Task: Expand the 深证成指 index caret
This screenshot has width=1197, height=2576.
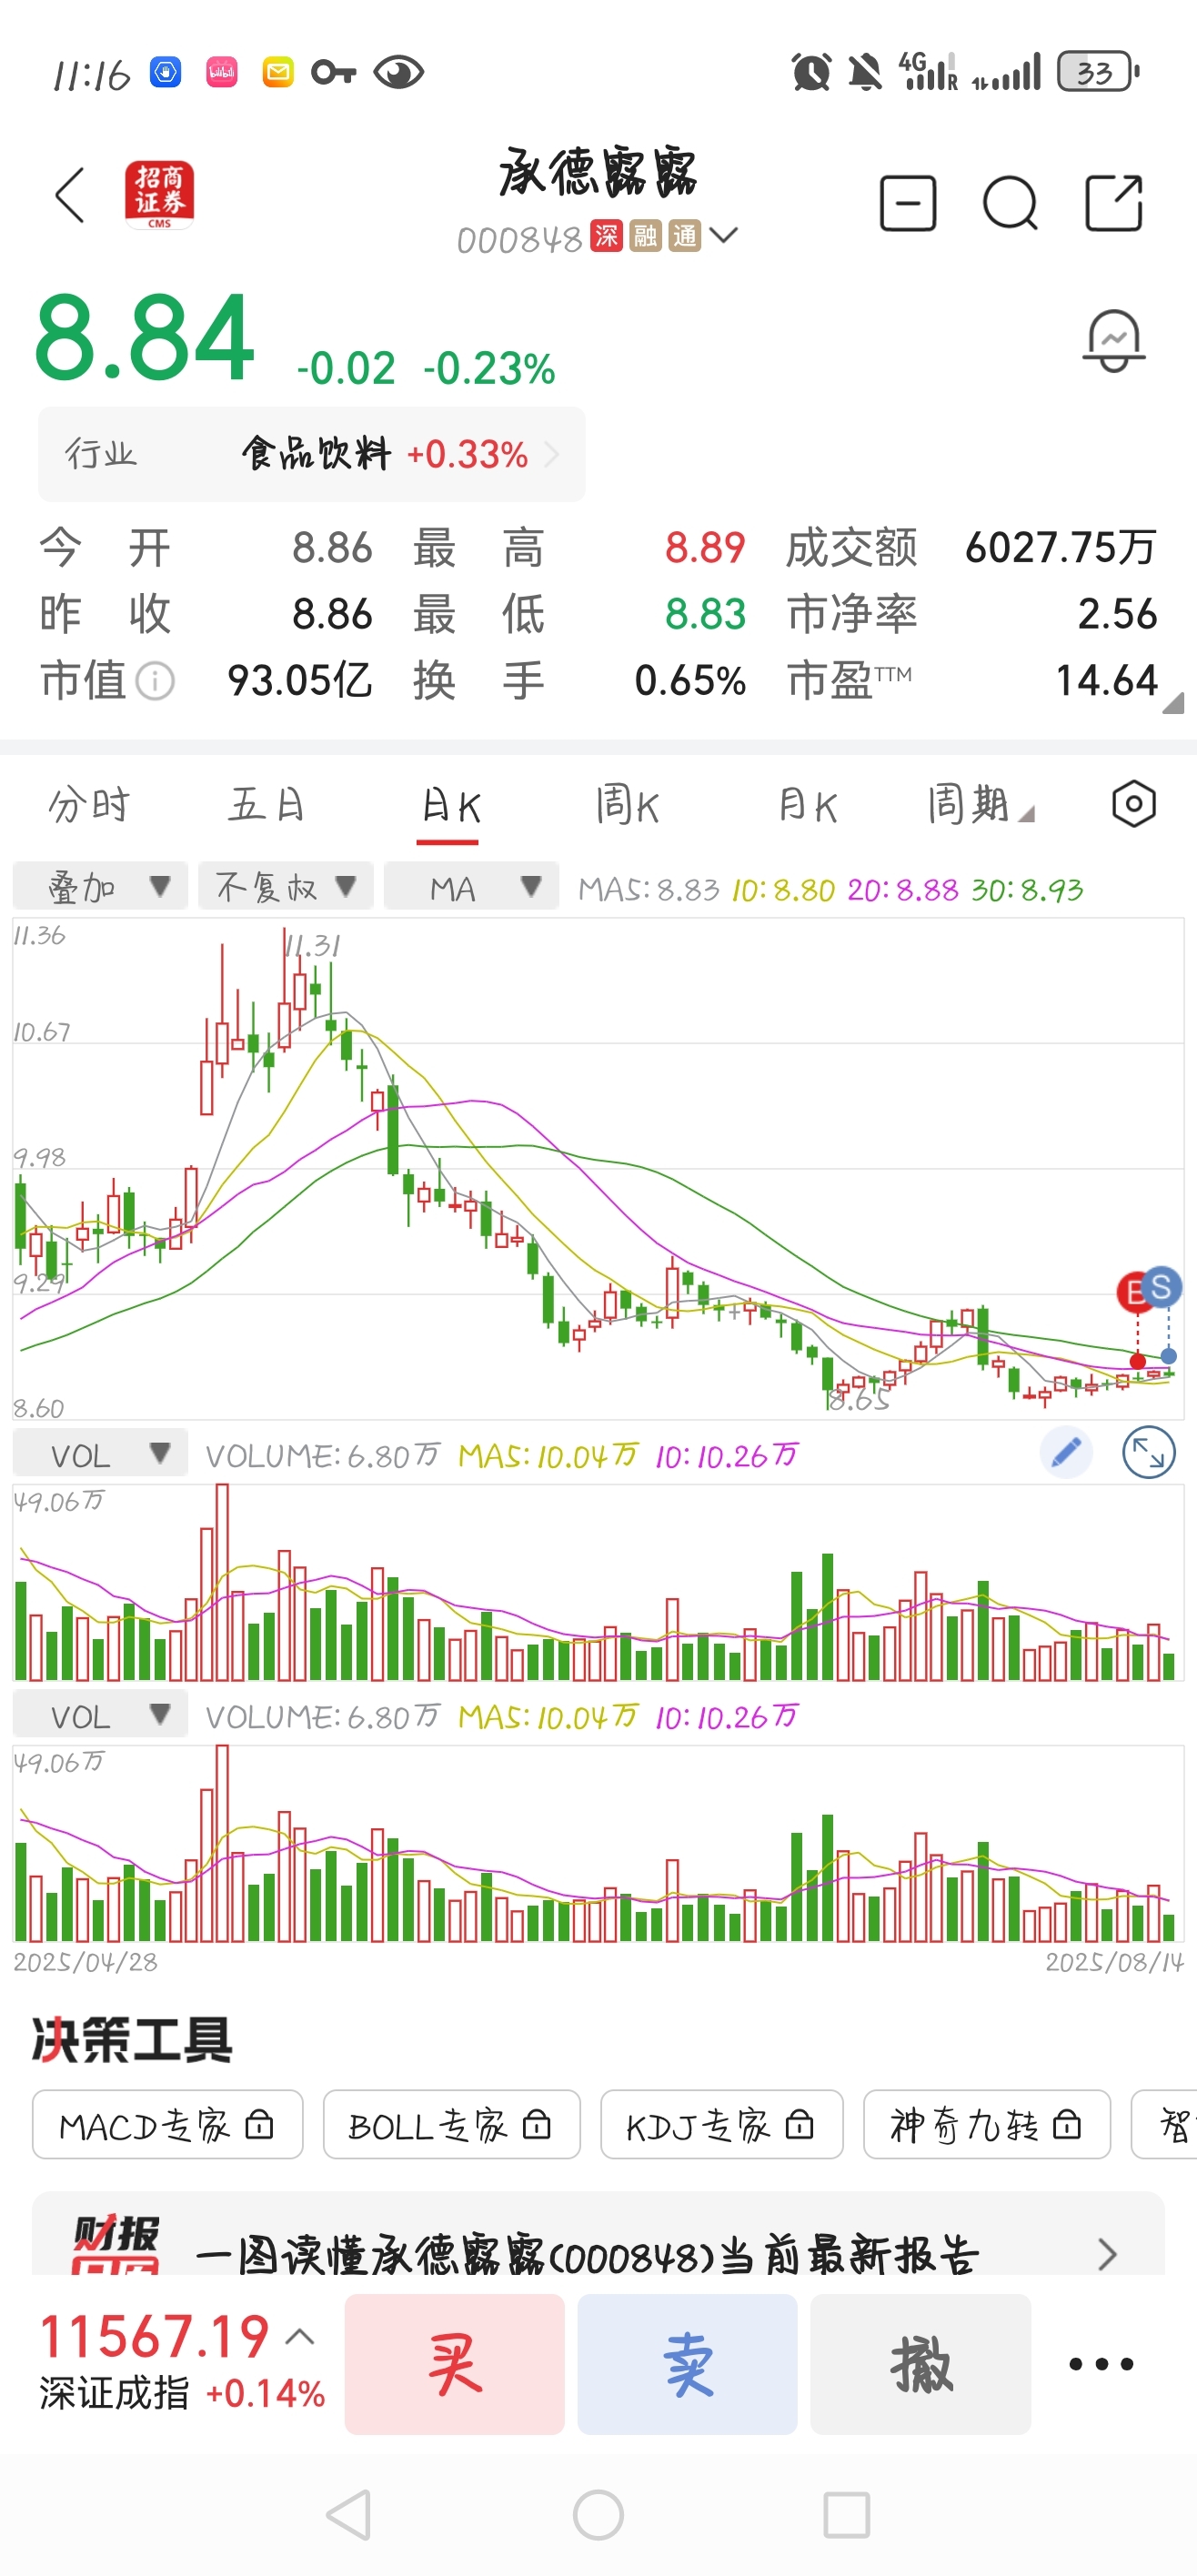Action: point(300,2337)
